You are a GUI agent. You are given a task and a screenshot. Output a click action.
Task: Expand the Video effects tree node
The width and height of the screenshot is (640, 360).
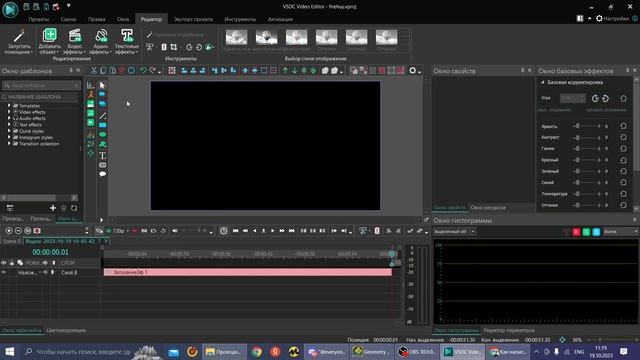pos(9,112)
